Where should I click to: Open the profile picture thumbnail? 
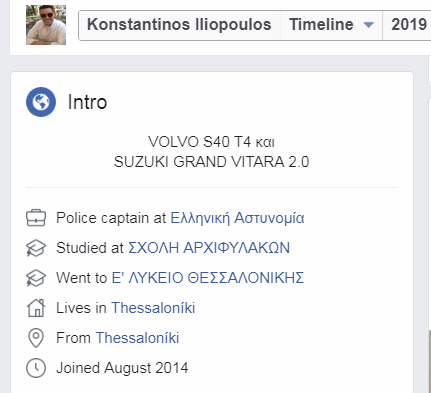[46, 25]
